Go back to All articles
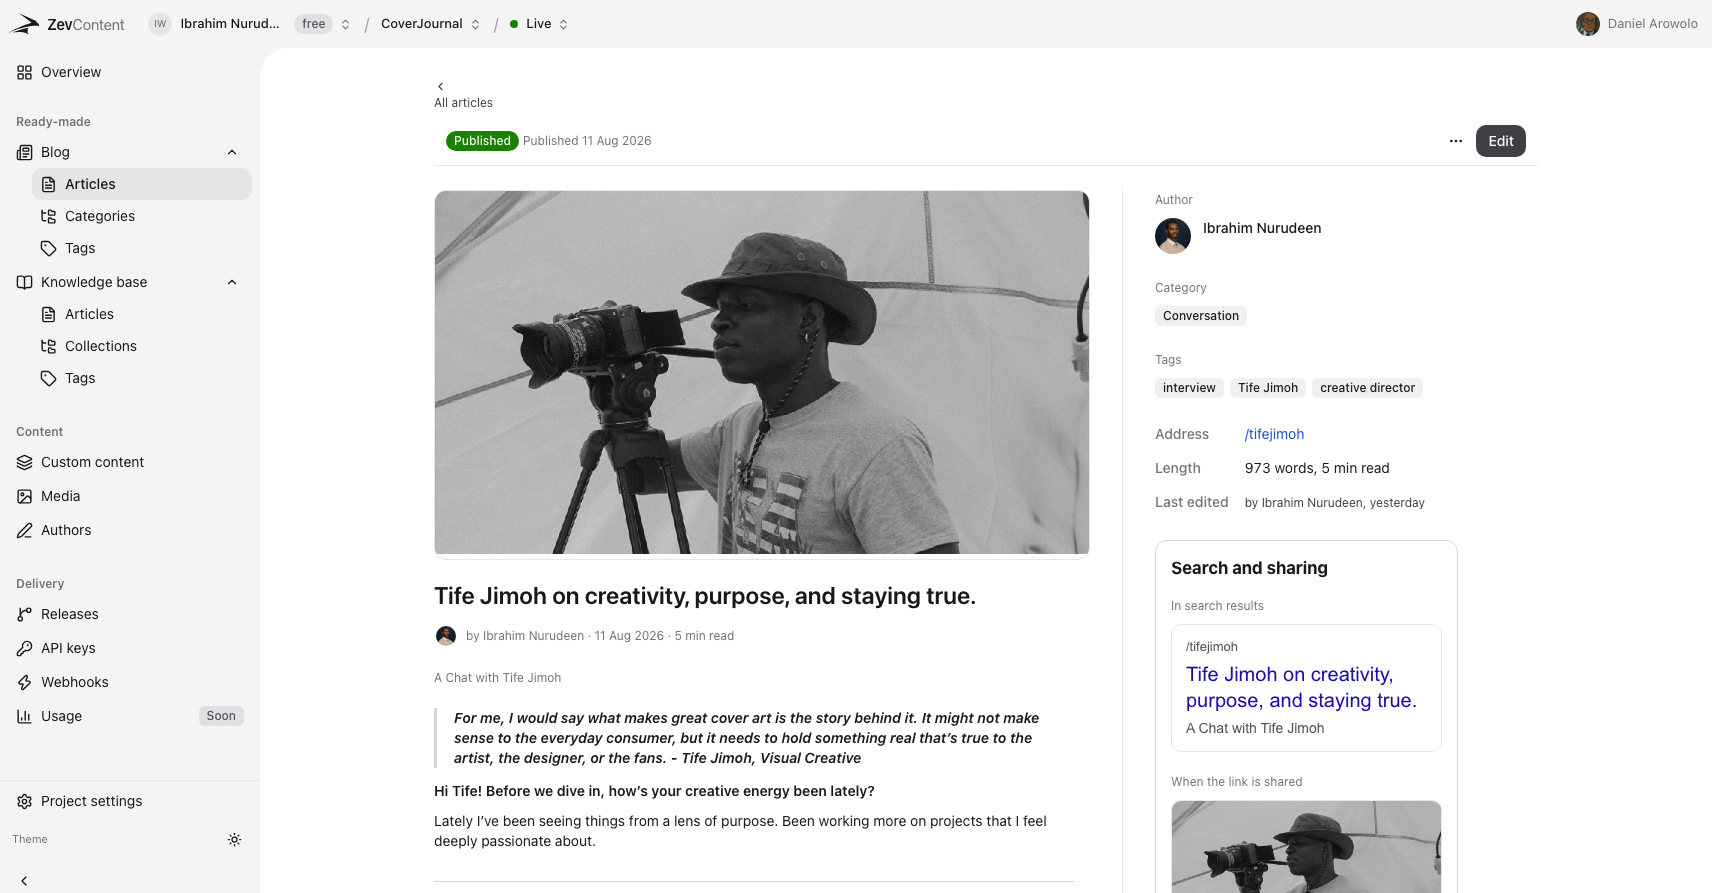The height and width of the screenshot is (893, 1712). [463, 103]
